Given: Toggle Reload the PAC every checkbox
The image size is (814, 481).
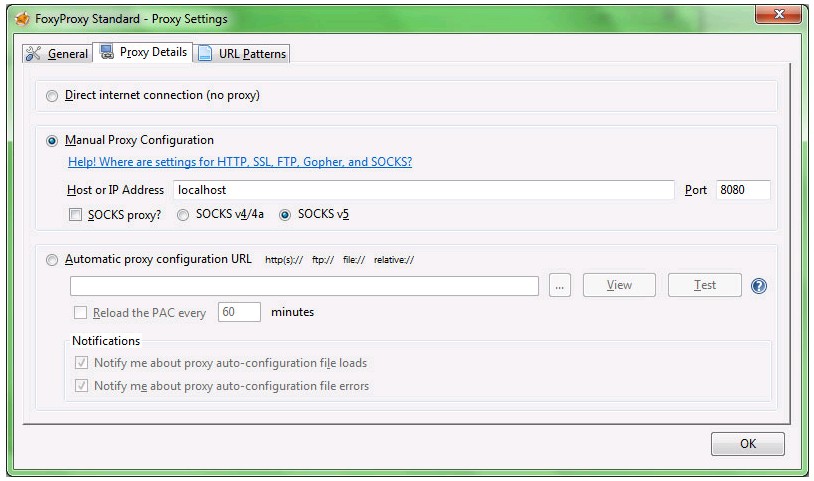Looking at the screenshot, I should (x=80, y=312).
